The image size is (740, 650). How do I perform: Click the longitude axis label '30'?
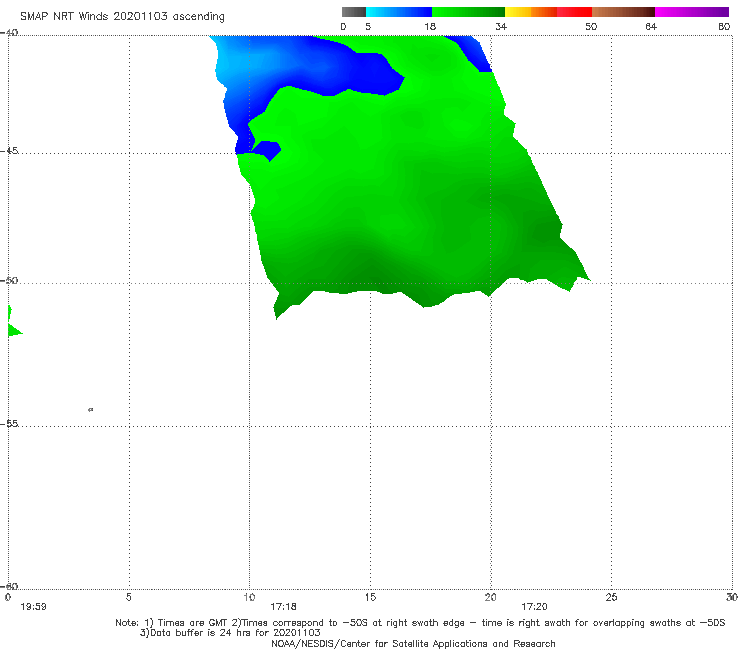[x=732, y=597]
